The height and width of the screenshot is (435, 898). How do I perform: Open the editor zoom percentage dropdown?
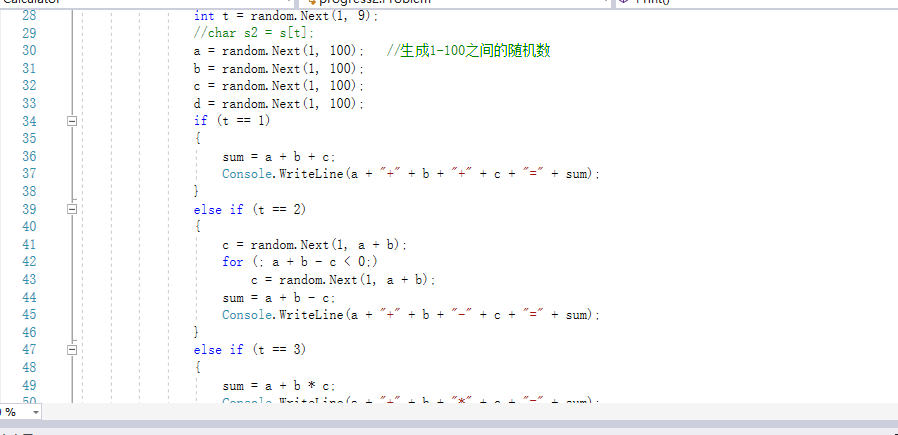pos(36,412)
